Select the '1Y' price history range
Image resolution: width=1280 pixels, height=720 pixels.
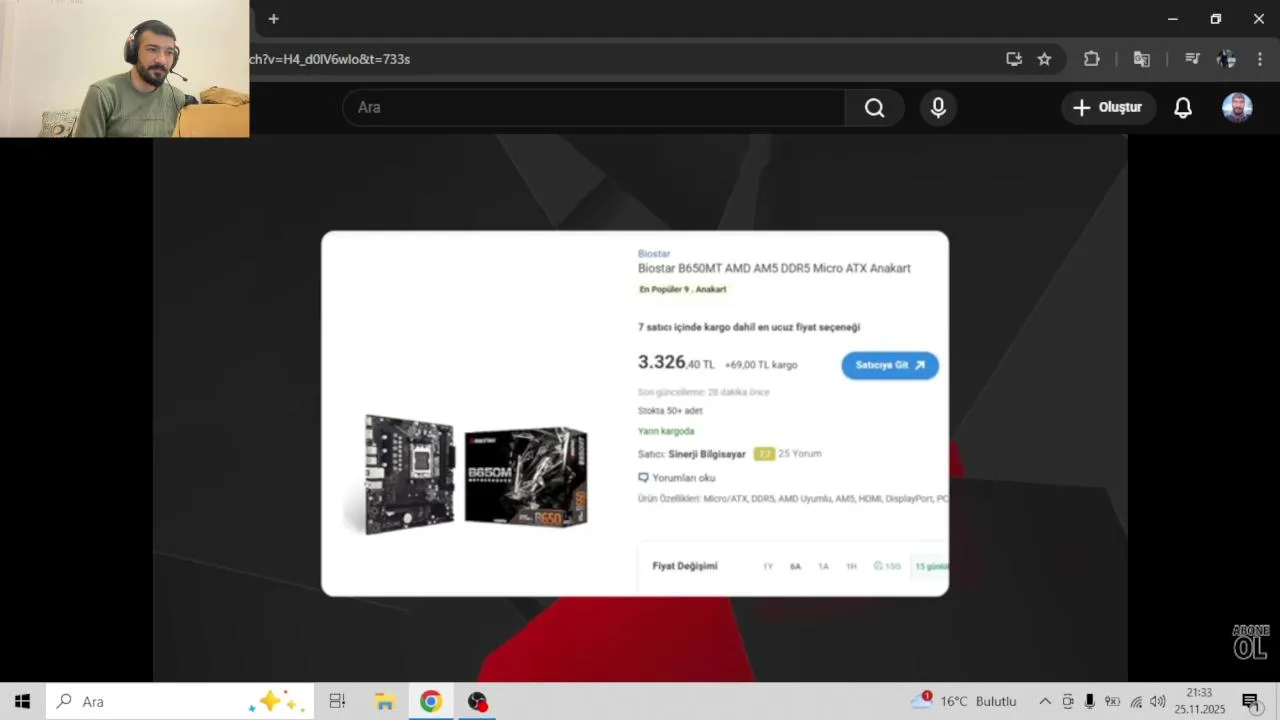pos(768,567)
